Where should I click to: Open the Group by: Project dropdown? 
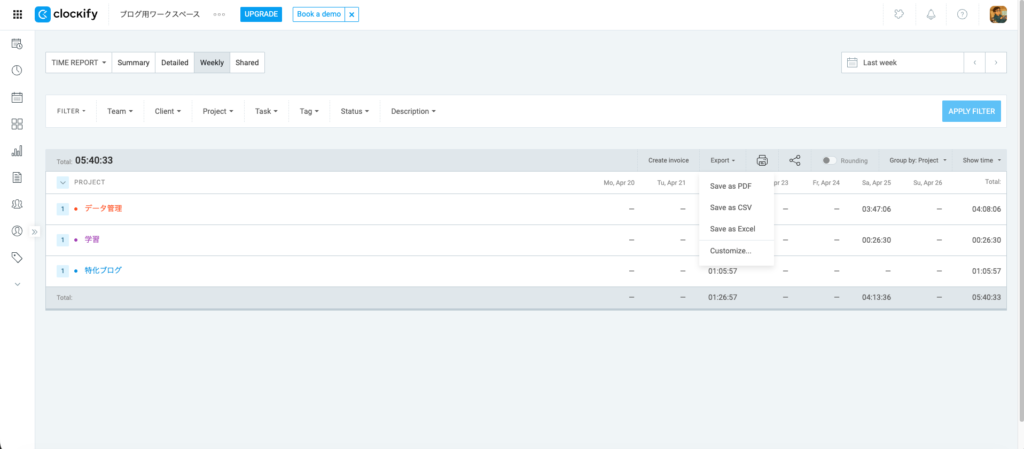pos(917,160)
